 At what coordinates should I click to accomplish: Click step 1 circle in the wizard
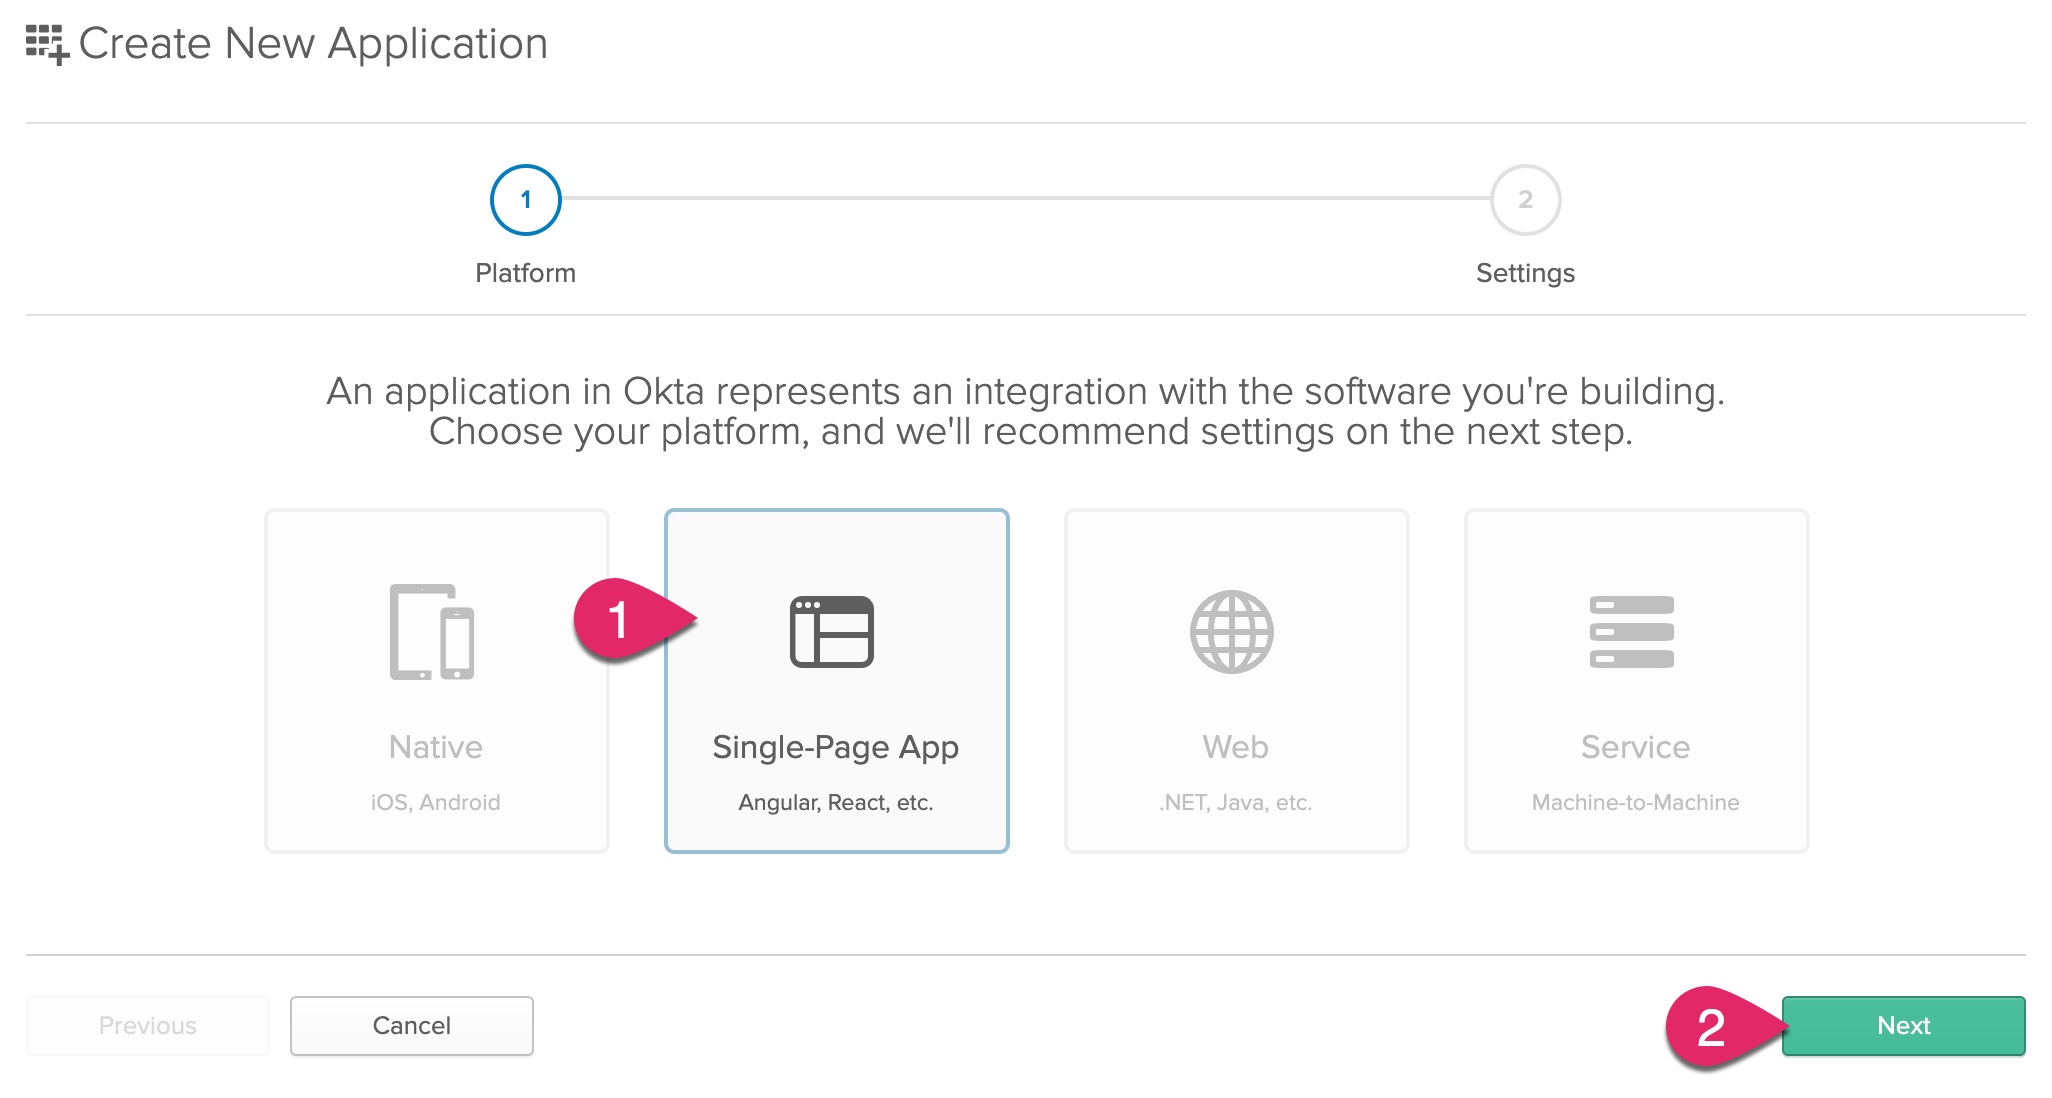tap(526, 200)
